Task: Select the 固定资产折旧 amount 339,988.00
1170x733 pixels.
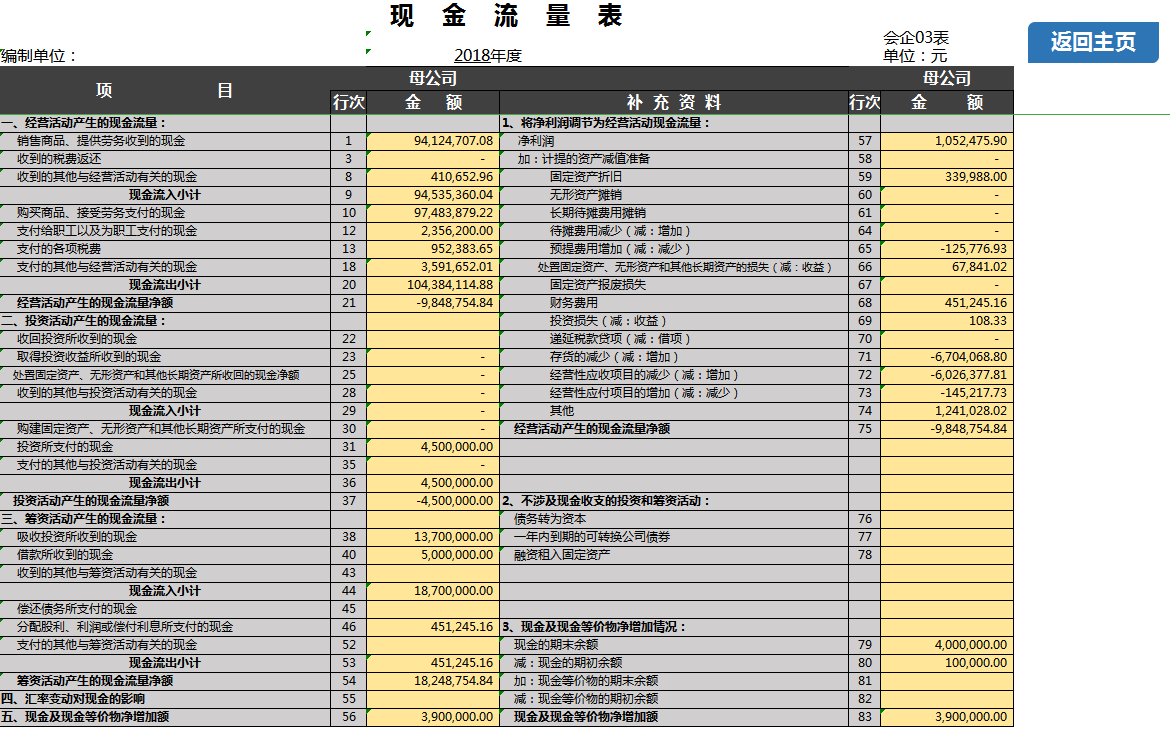Action: point(946,177)
